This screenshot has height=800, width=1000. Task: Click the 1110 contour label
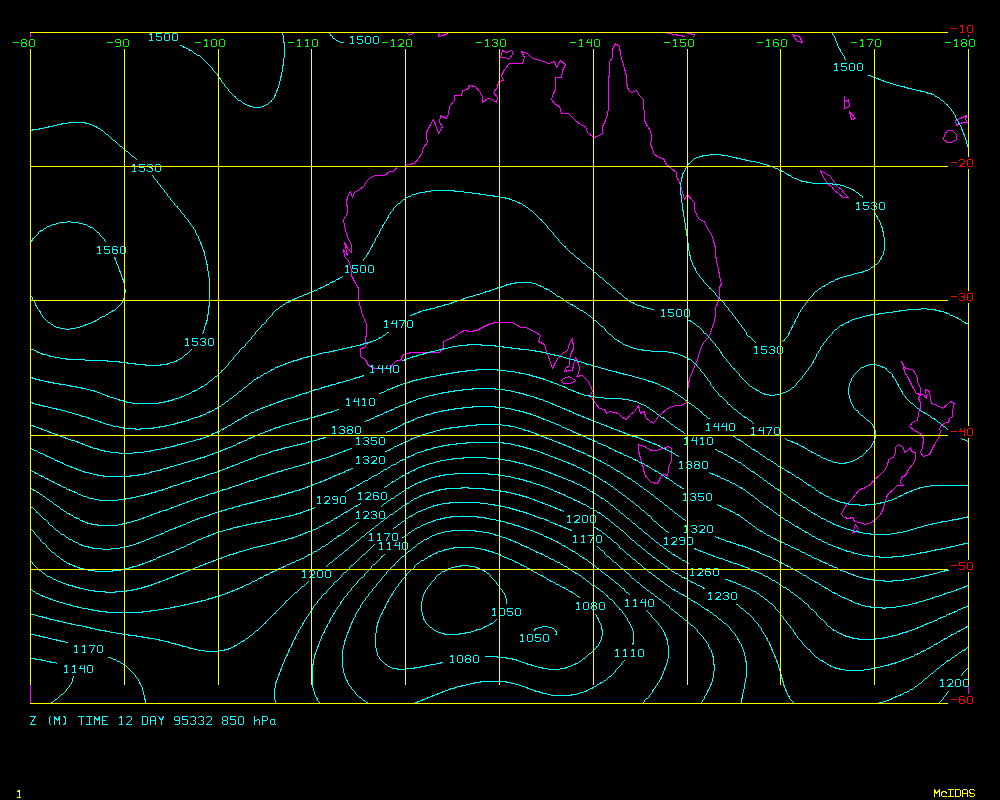pyautogui.click(x=629, y=653)
